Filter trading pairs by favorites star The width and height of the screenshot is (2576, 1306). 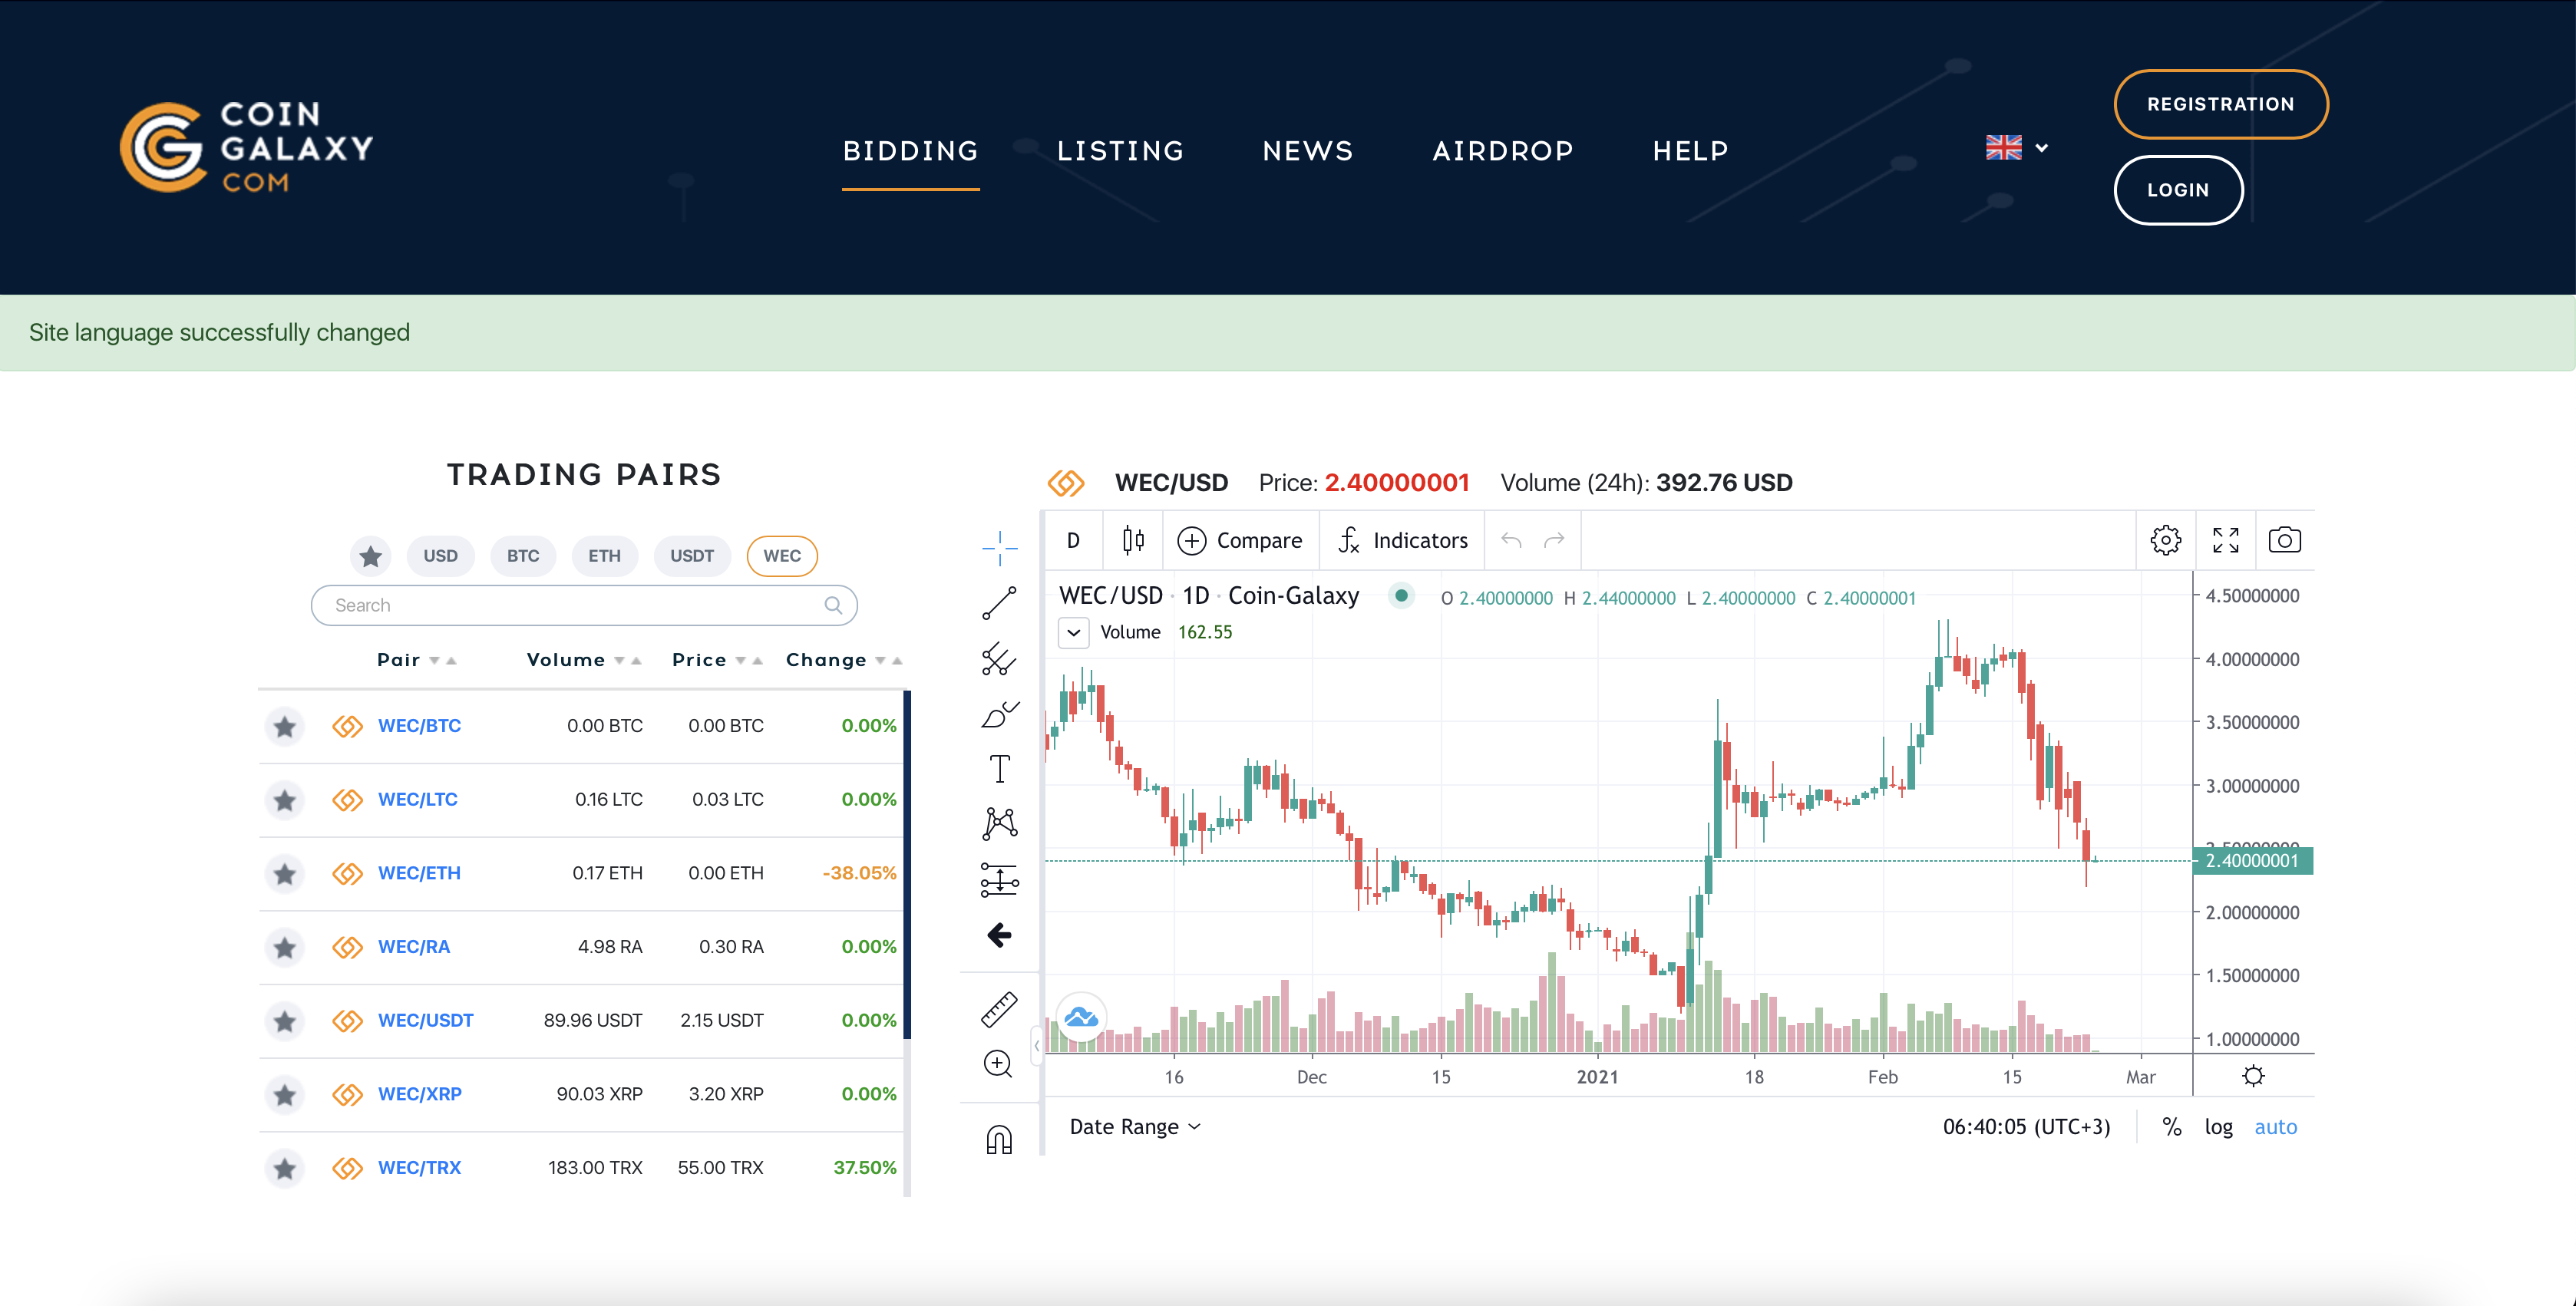pos(371,556)
